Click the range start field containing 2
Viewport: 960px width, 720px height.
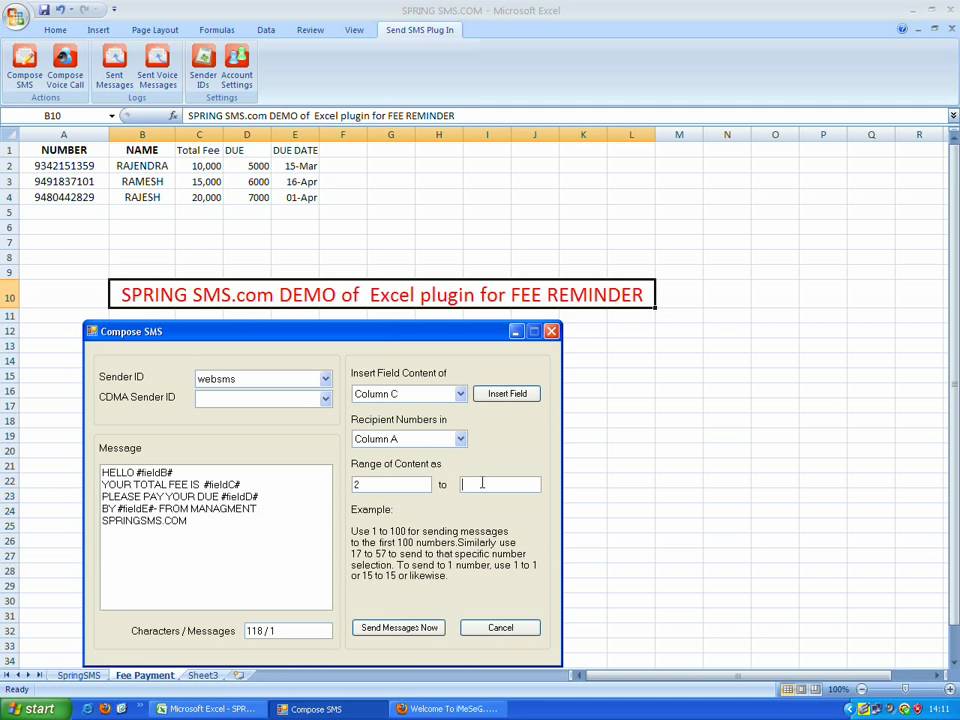pyautogui.click(x=391, y=484)
